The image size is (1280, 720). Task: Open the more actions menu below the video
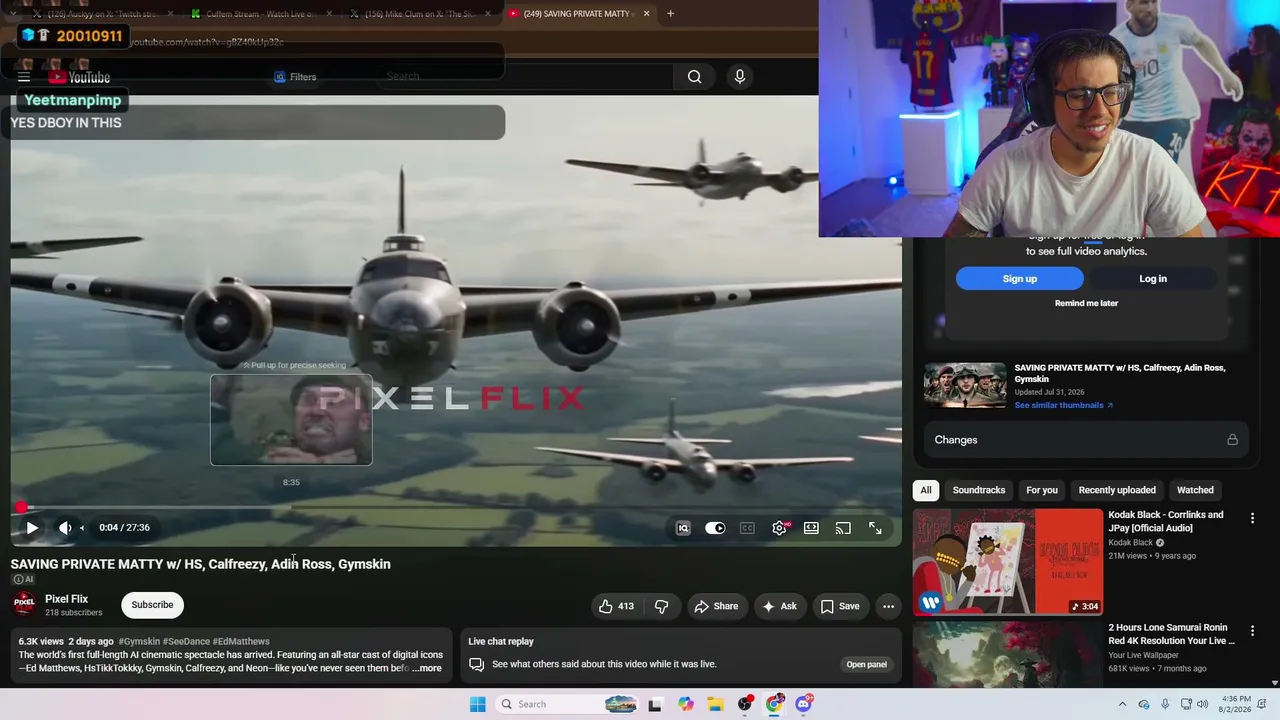tap(888, 606)
